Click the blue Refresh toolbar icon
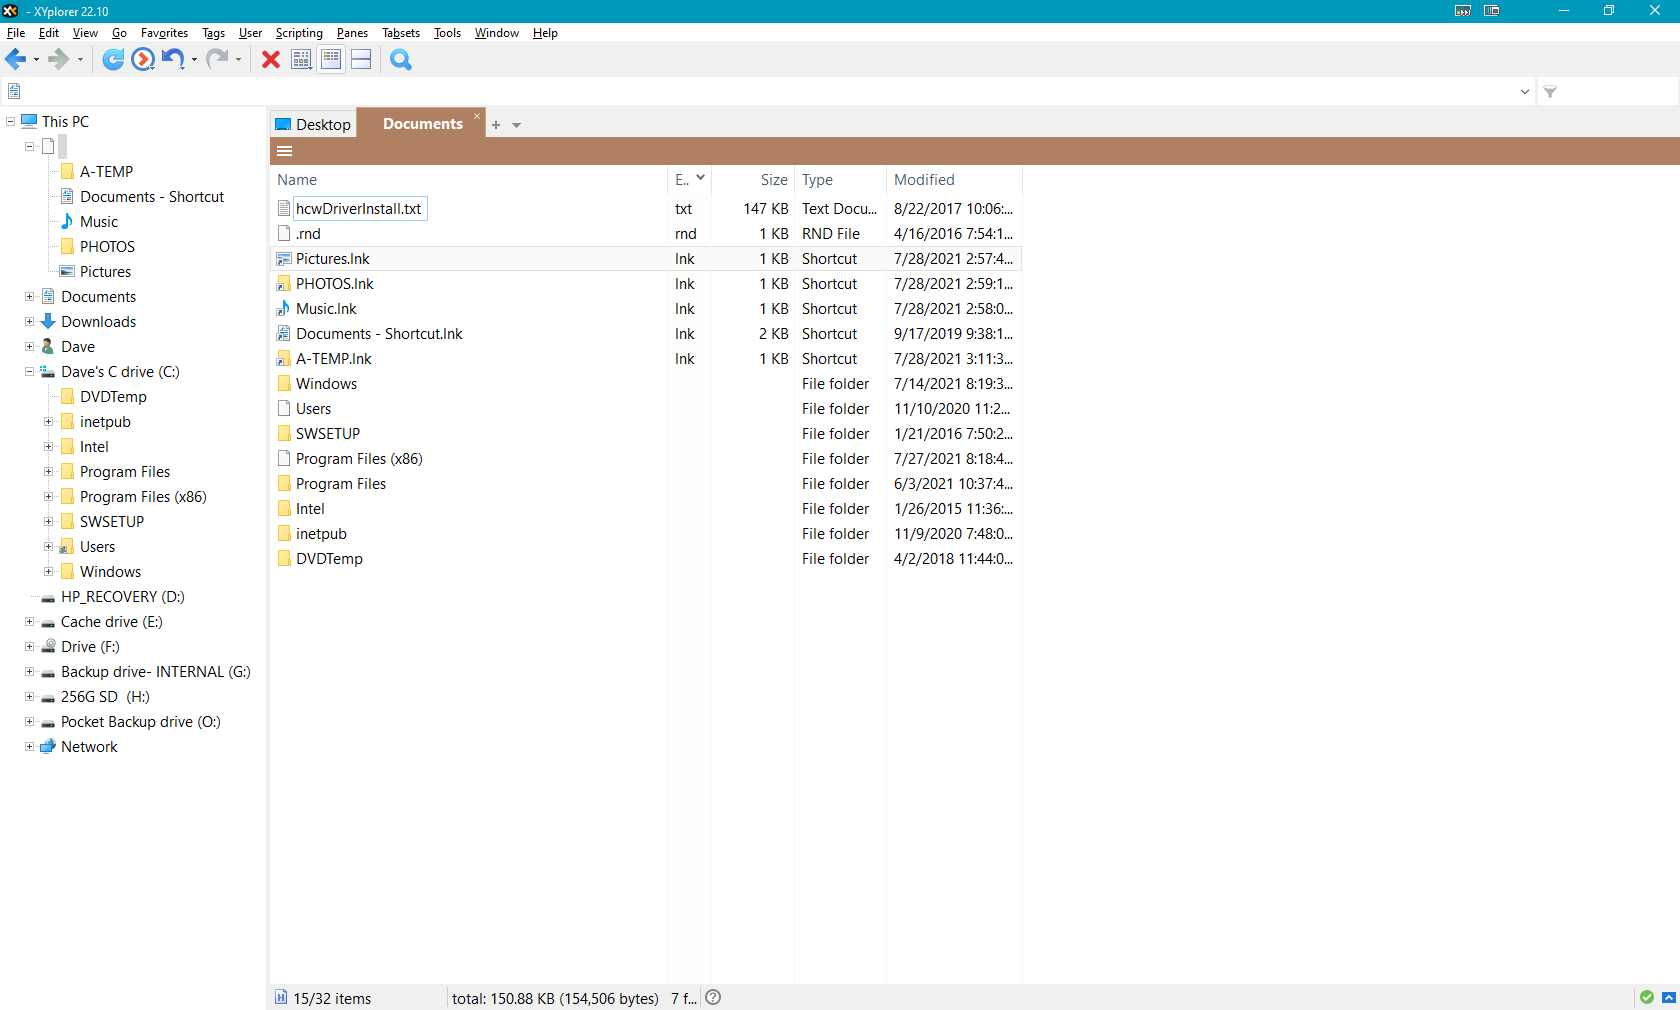The width and height of the screenshot is (1680, 1010). [114, 60]
